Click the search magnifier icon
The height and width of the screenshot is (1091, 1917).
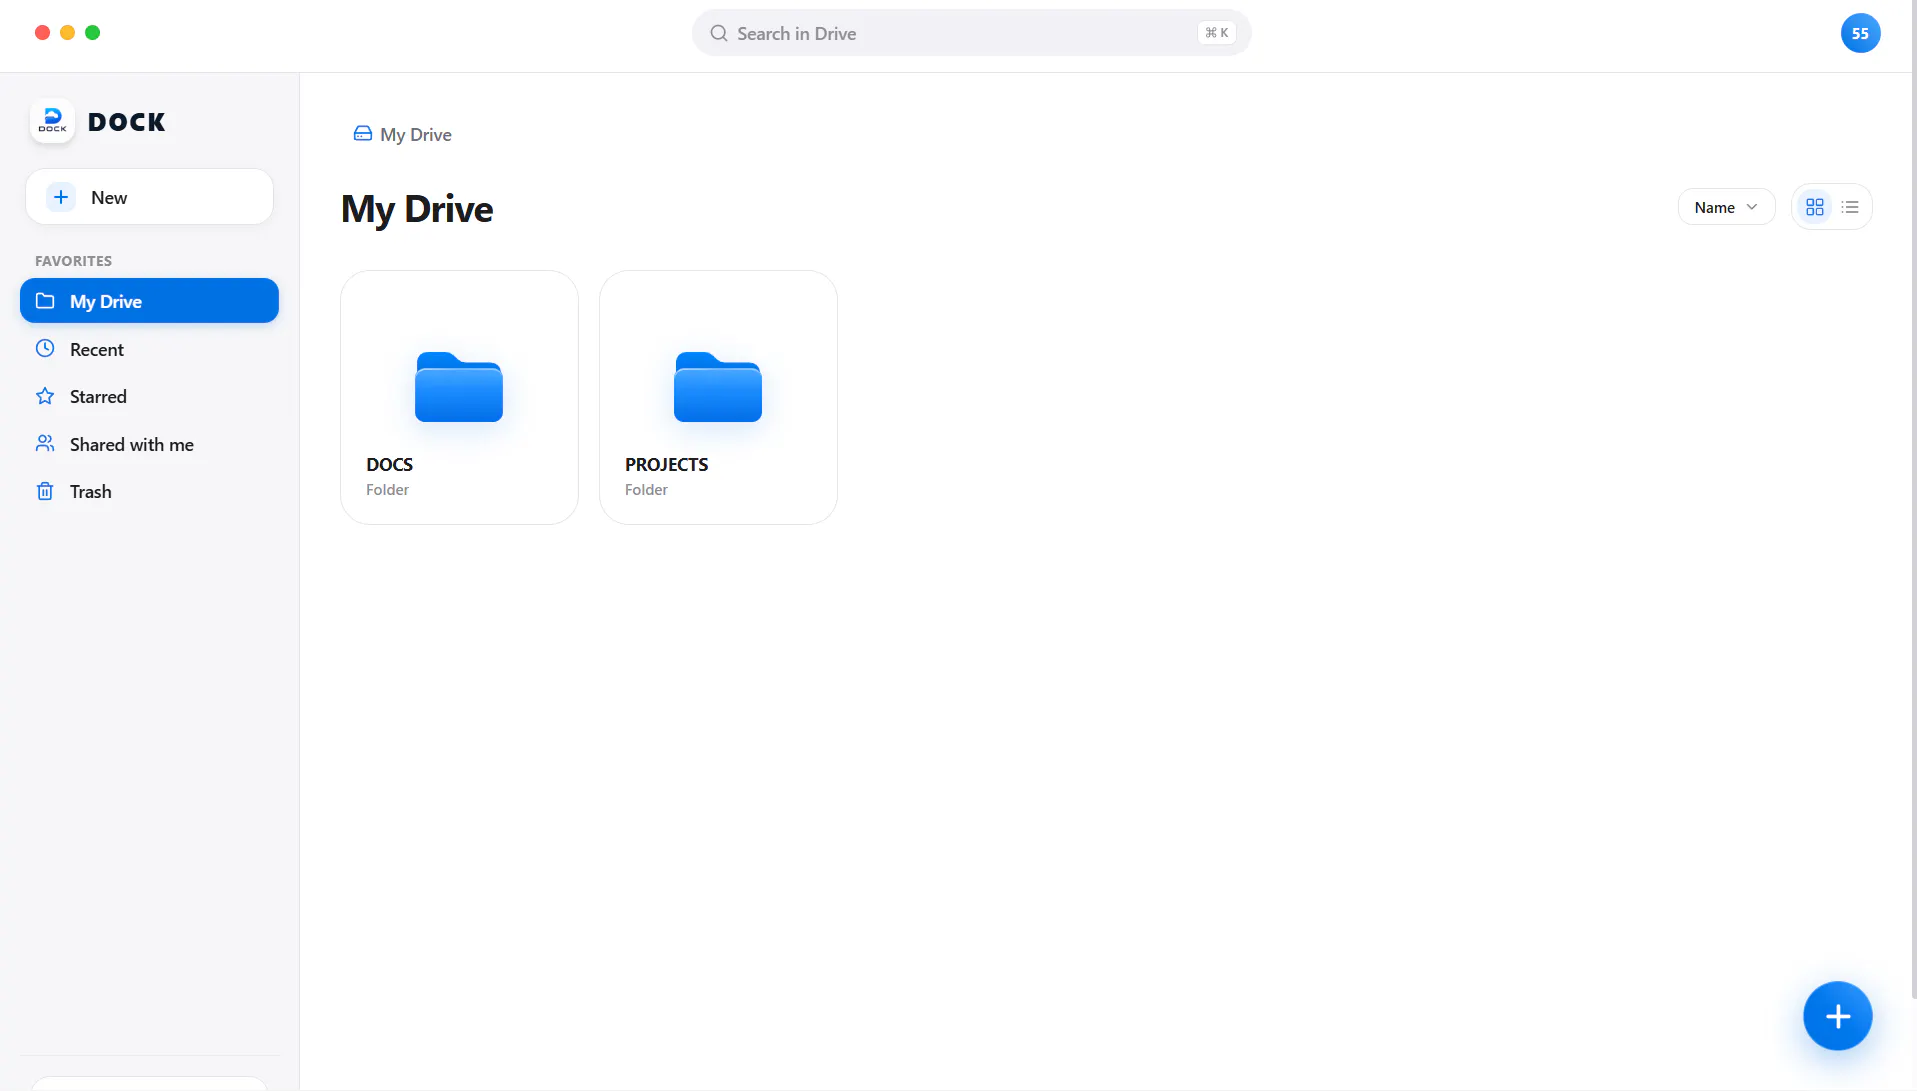coord(719,33)
